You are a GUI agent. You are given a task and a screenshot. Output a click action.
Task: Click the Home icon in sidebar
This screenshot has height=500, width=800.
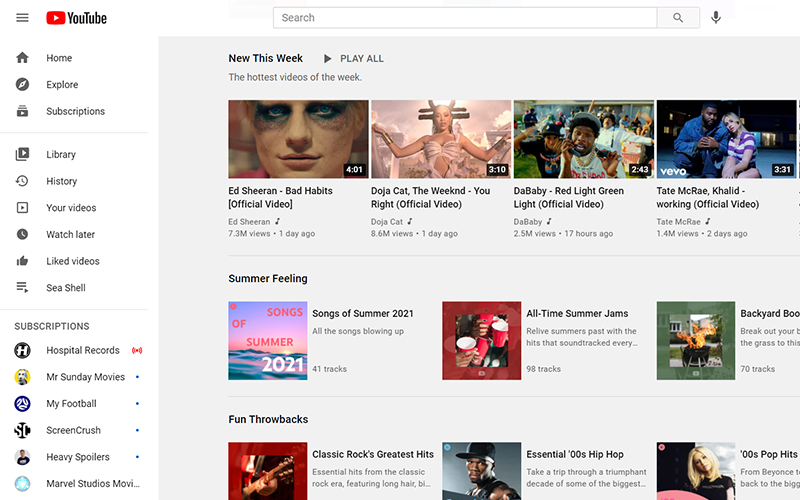(22, 58)
